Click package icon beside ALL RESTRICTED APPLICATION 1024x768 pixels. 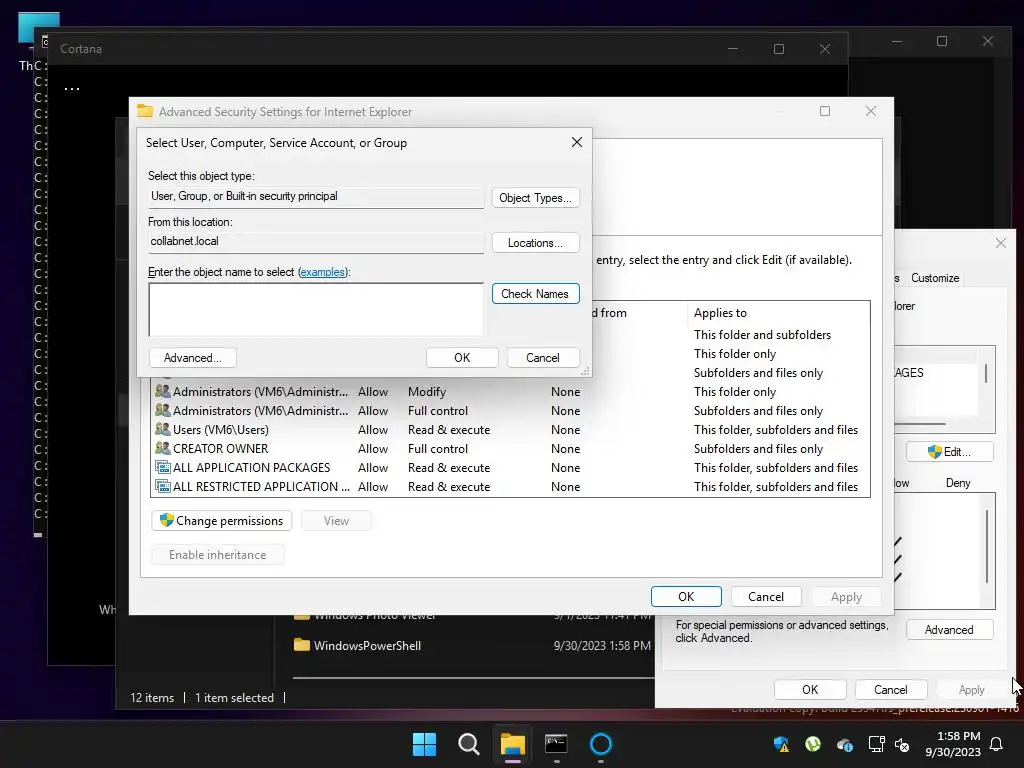click(162, 487)
